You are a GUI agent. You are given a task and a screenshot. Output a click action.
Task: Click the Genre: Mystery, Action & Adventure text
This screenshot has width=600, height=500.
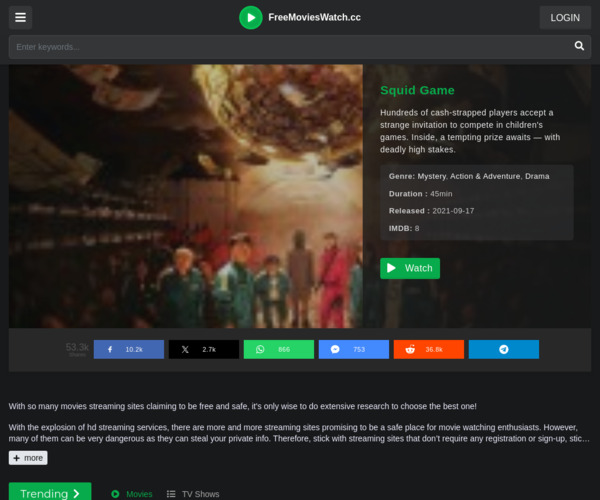[469, 176]
